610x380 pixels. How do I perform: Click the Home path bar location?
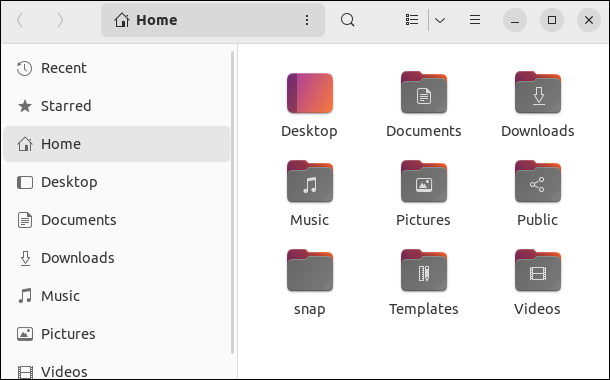[213, 20]
